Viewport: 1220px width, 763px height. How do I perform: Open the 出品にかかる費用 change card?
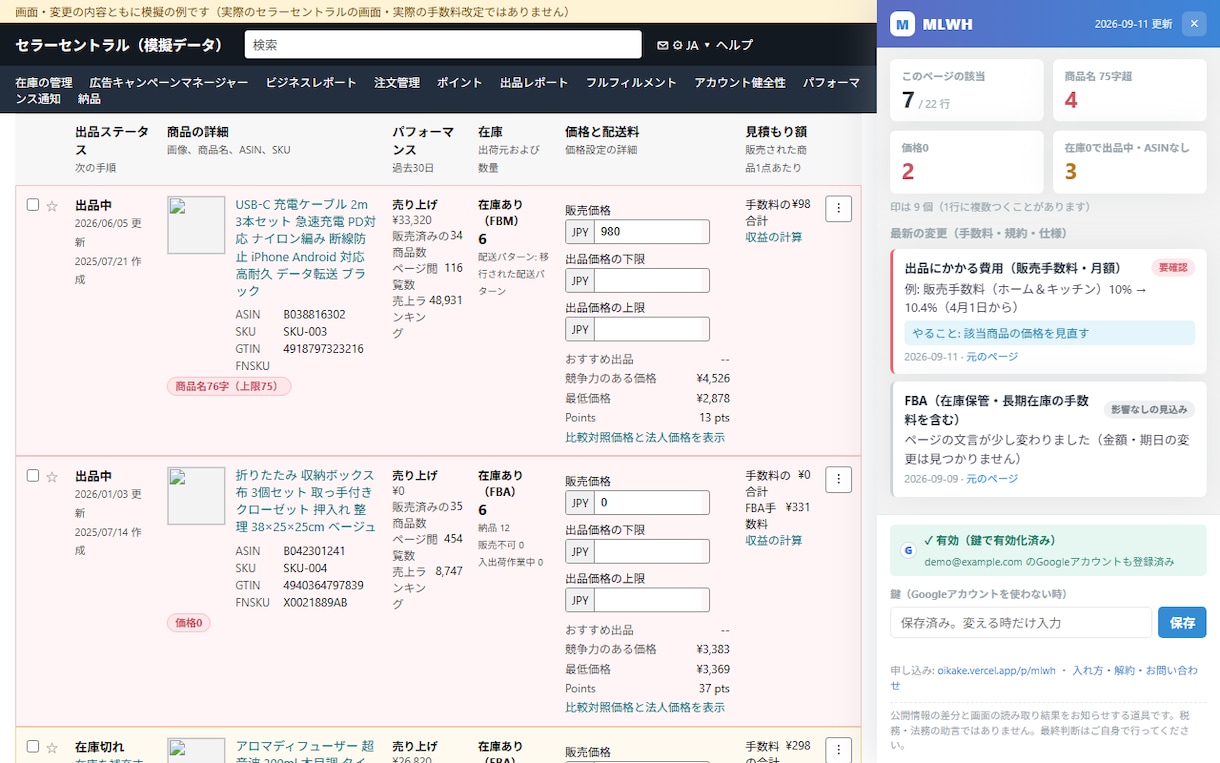(1048, 310)
